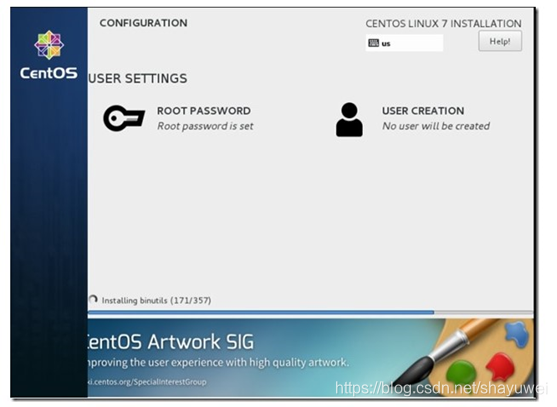
Task: Click the CentOS Artwork SIG banner
Action: [x=310, y=358]
